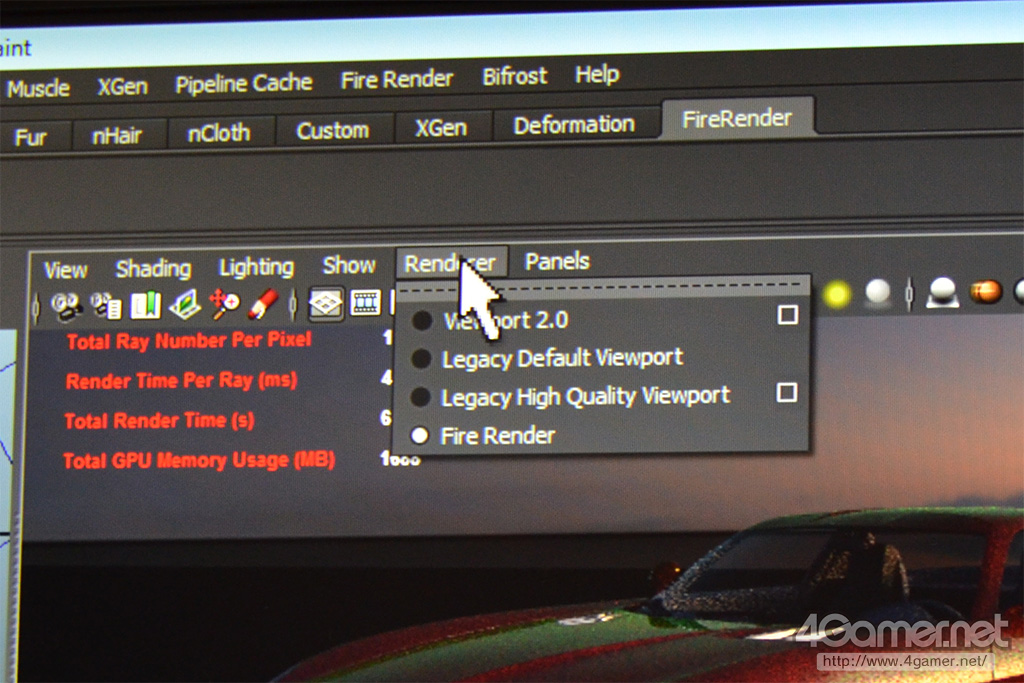Open Legacy High Quality Viewport option box
This screenshot has width=1024, height=683.
[787, 393]
